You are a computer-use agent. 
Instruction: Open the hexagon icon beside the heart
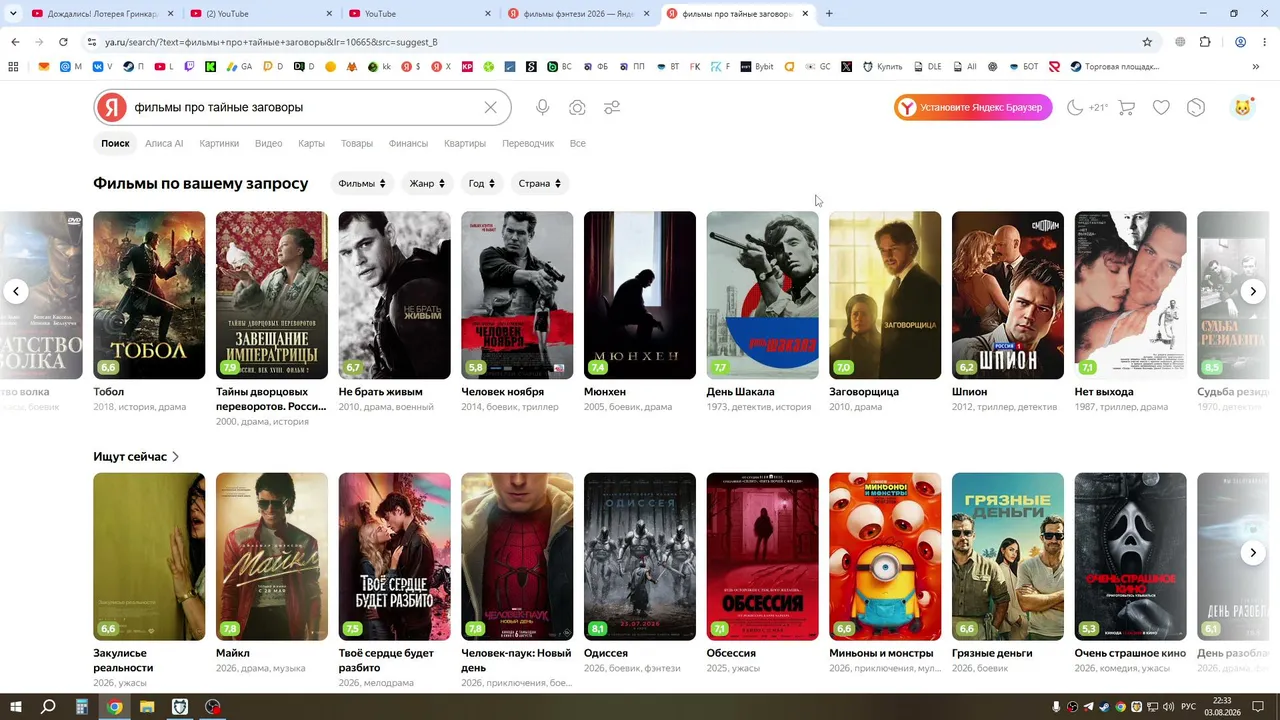click(x=1196, y=107)
